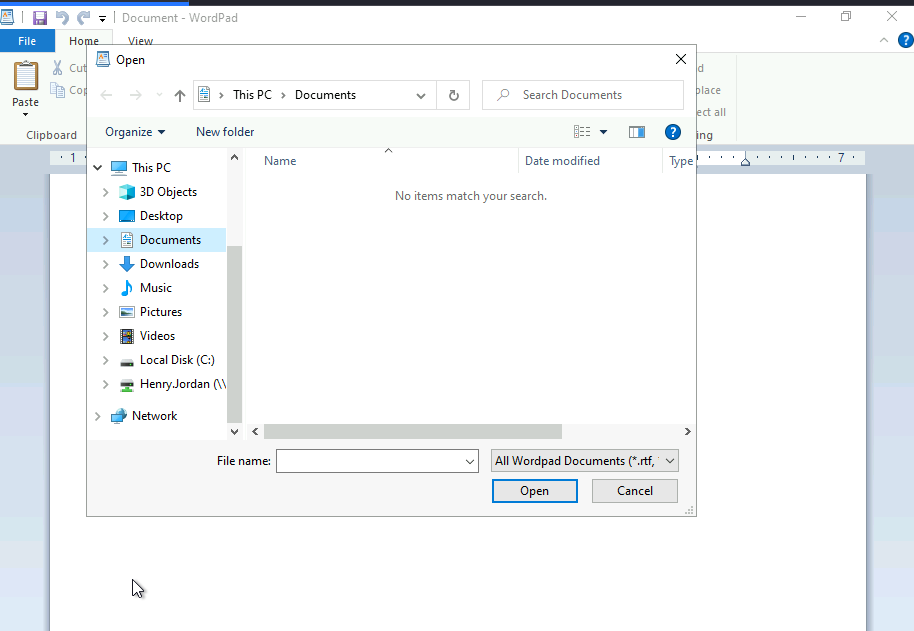This screenshot has width=914, height=631.
Task: Collapse the WordPad ribbon with the caret
Action: pyautogui.click(x=884, y=40)
